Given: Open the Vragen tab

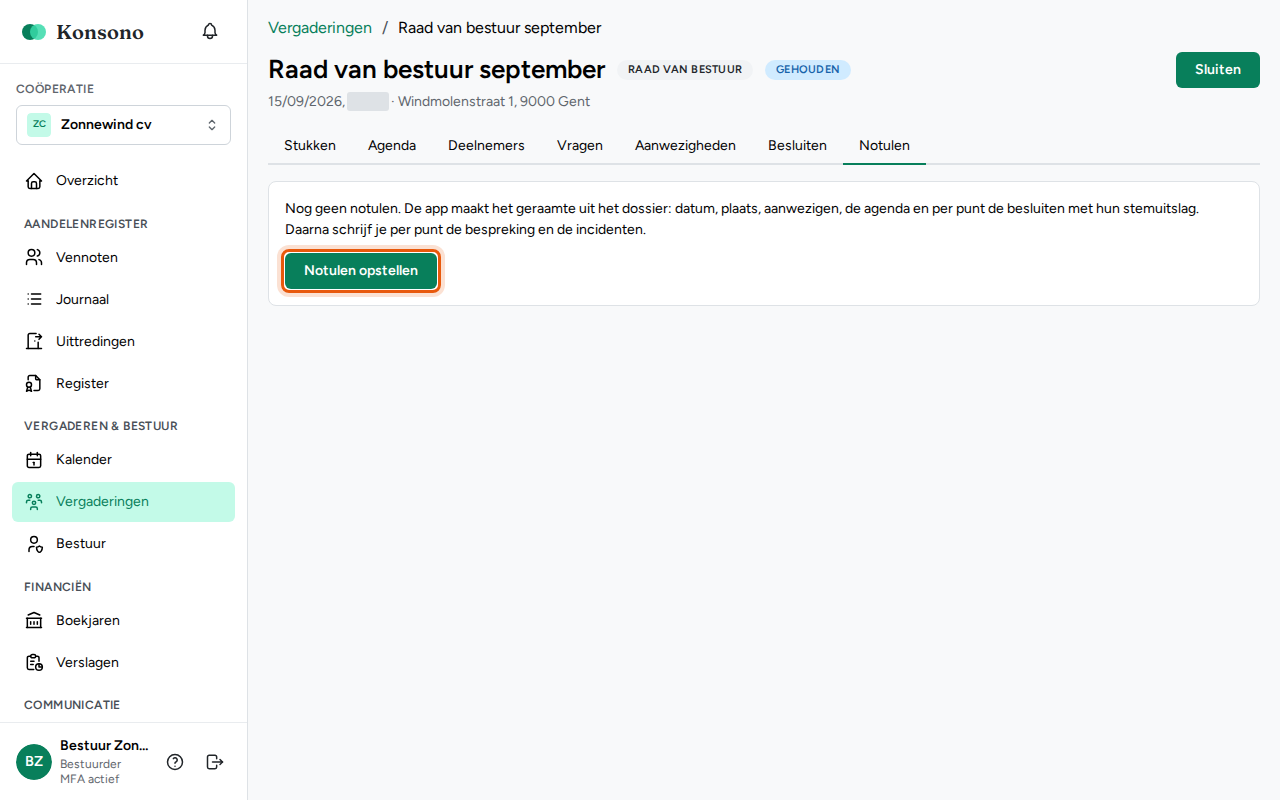Looking at the screenshot, I should coord(580,146).
